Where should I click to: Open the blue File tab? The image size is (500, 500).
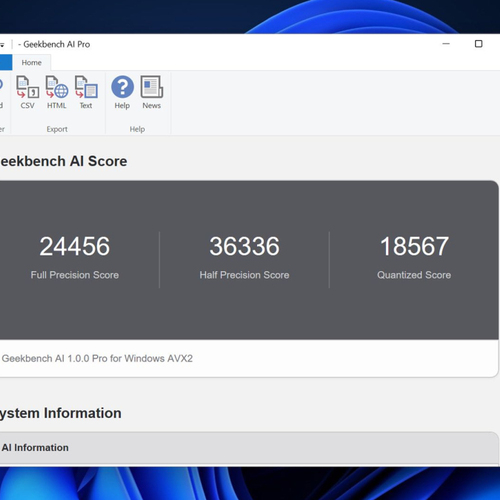coord(6,63)
